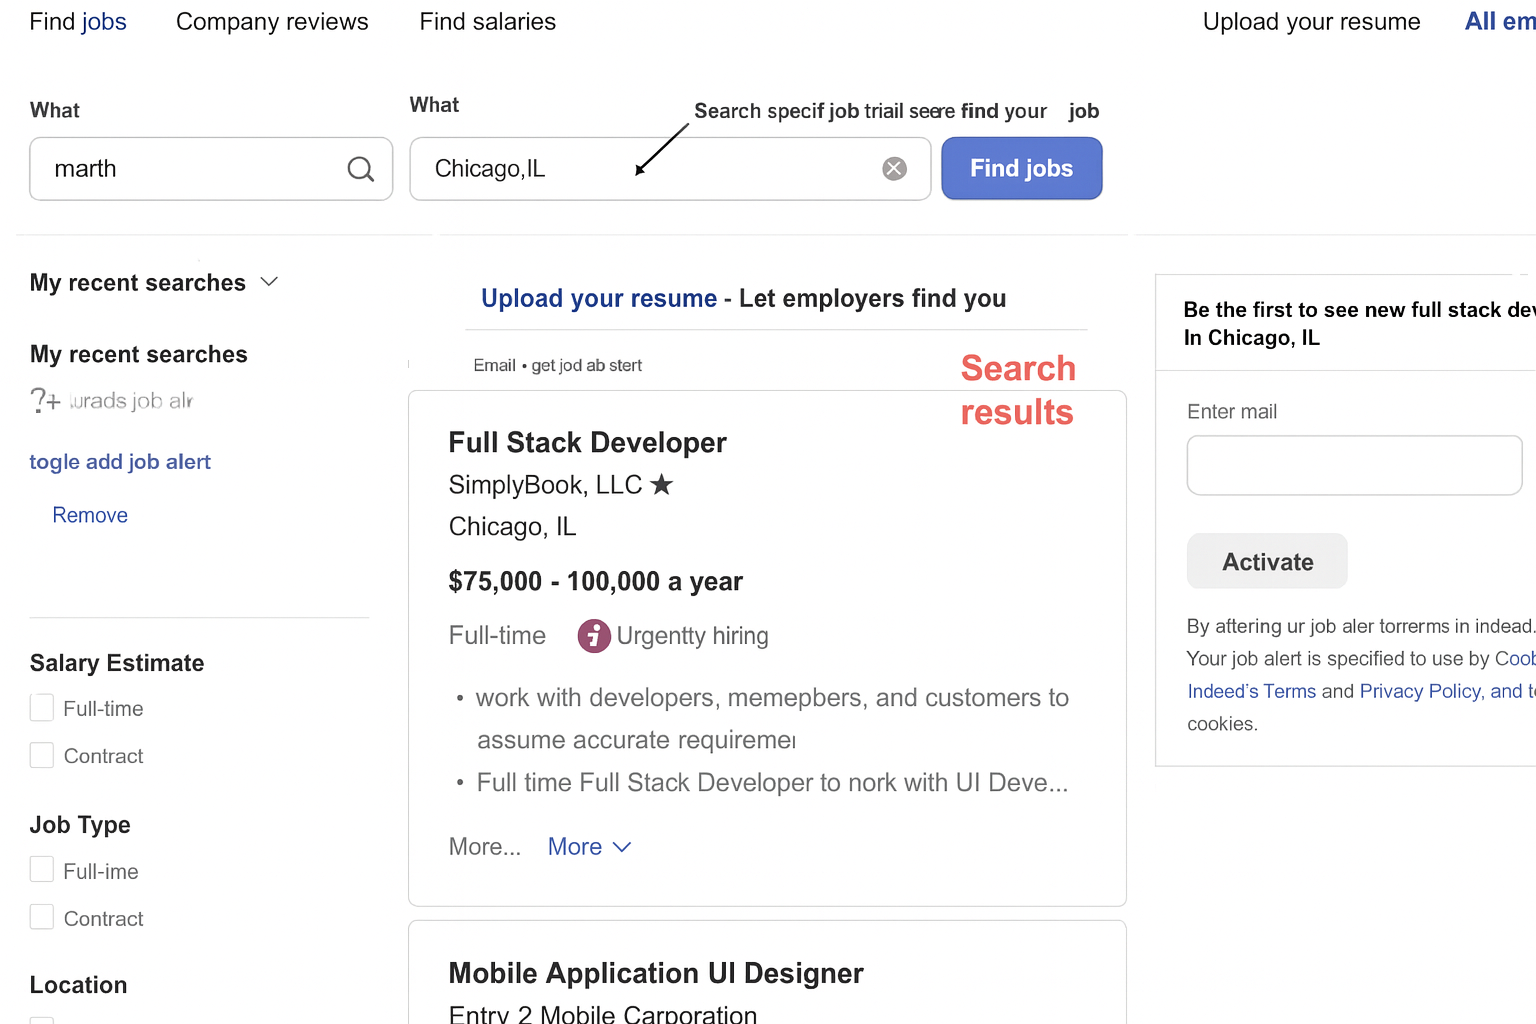
Task: Click the Upload your resume banner link
Action: click(x=599, y=298)
